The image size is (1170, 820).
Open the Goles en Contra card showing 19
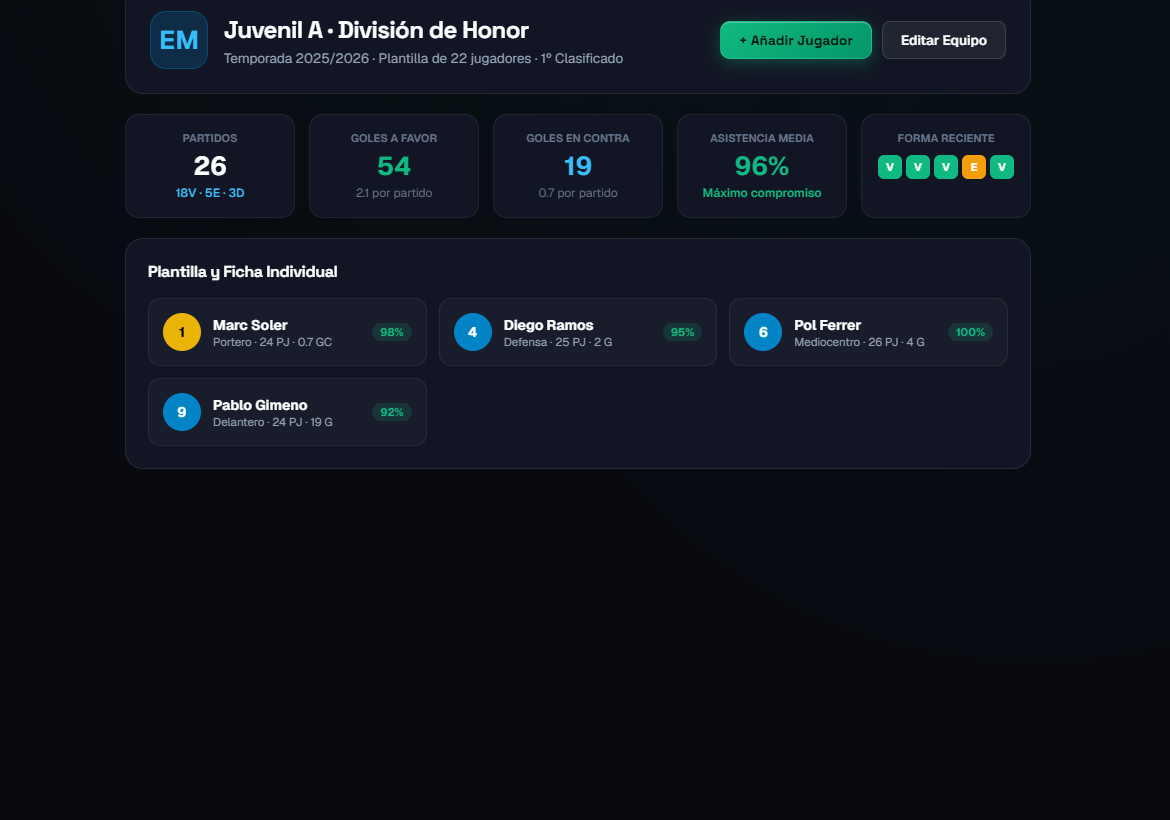coord(578,166)
